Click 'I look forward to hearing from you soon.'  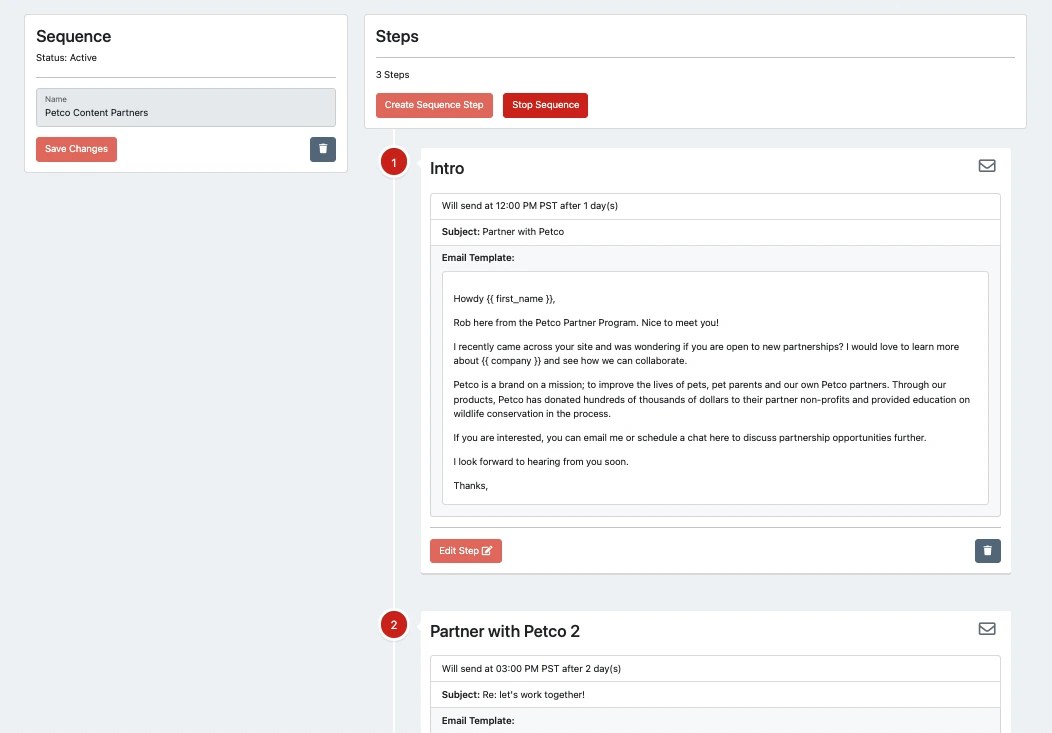pos(541,461)
